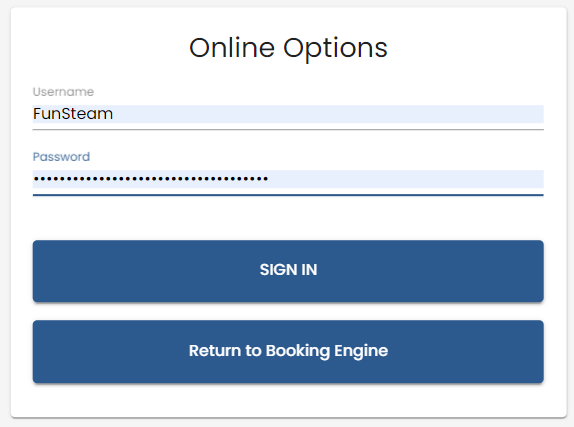Click white card area below Return button

click(x=288, y=400)
